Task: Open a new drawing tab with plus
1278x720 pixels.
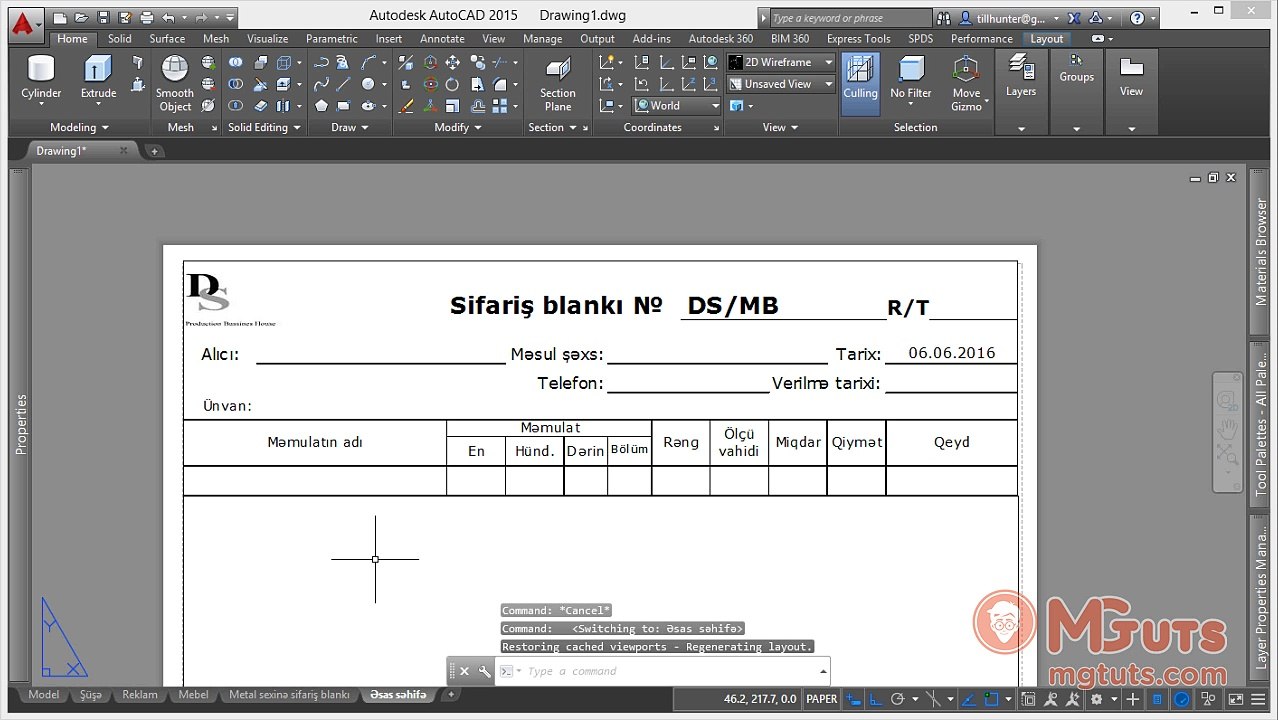Action: tap(154, 151)
